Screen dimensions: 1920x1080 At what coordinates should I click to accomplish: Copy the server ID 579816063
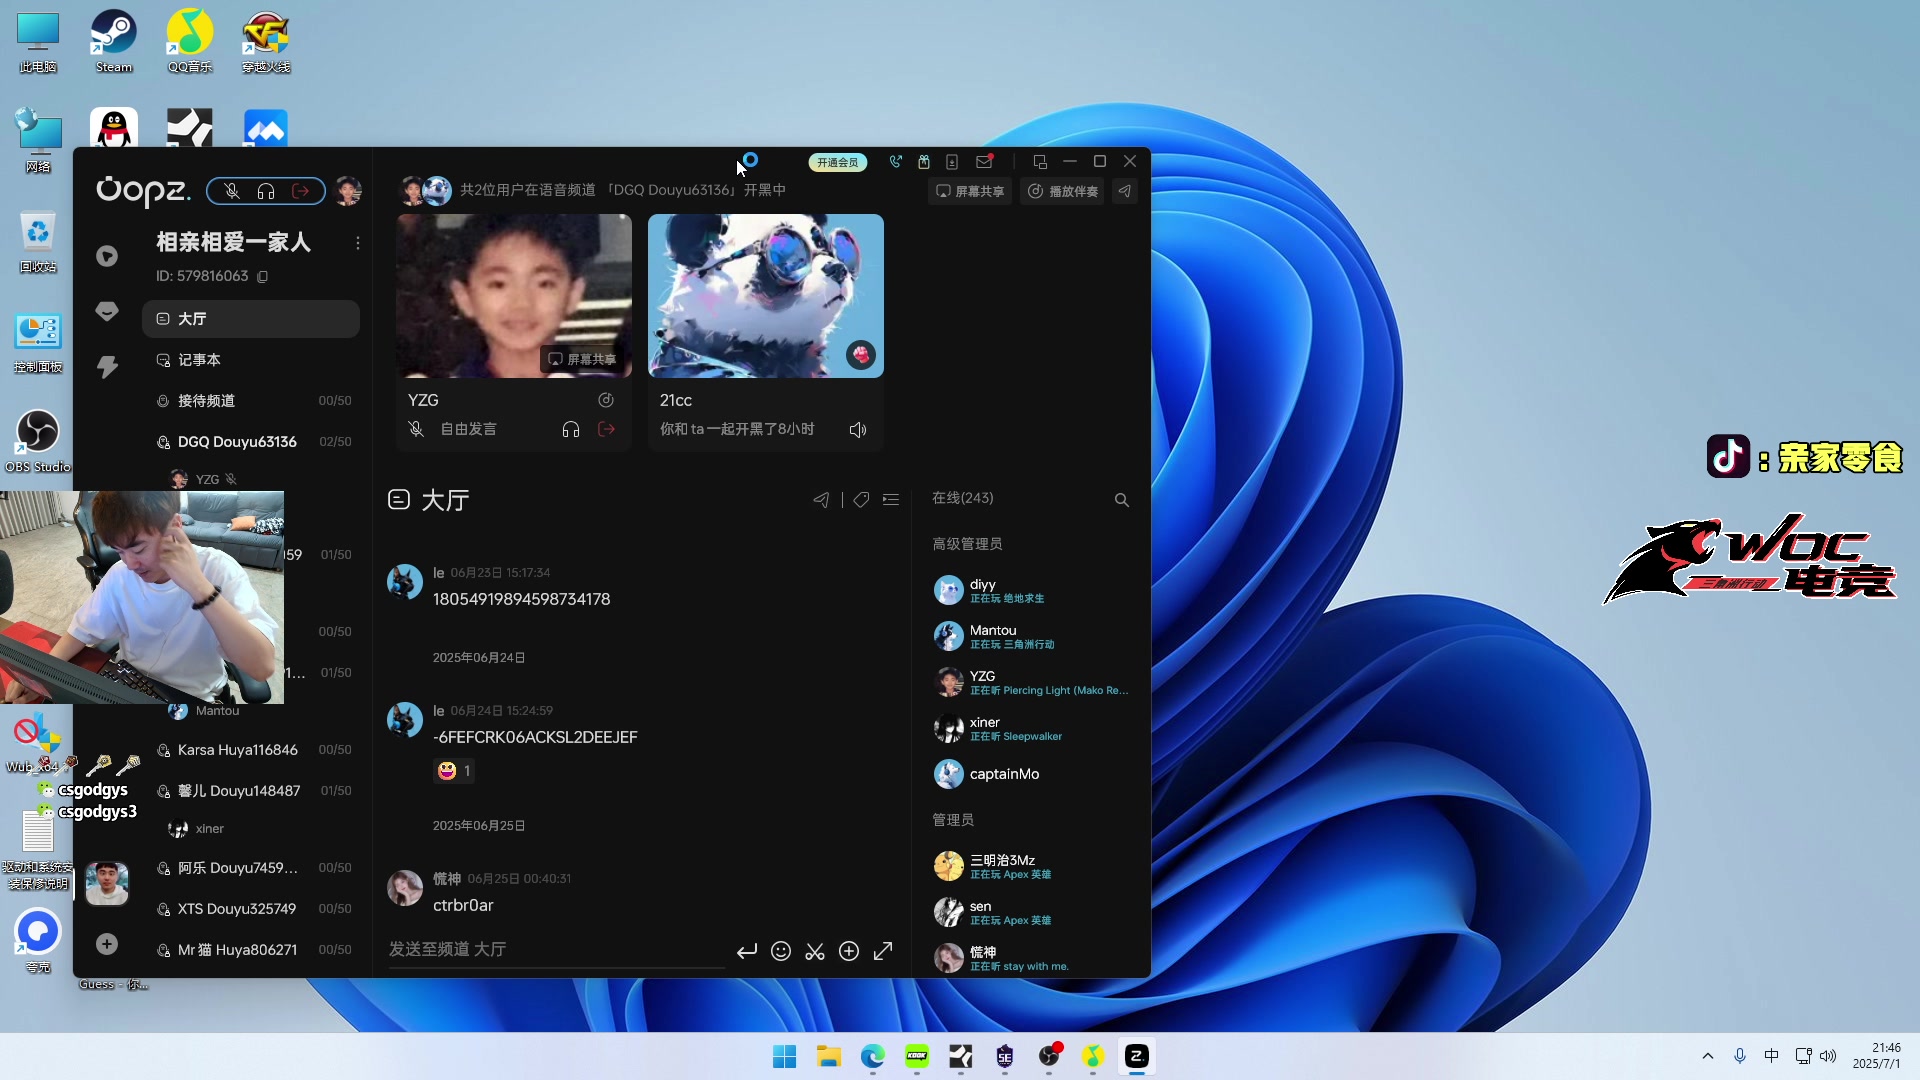[263, 276]
